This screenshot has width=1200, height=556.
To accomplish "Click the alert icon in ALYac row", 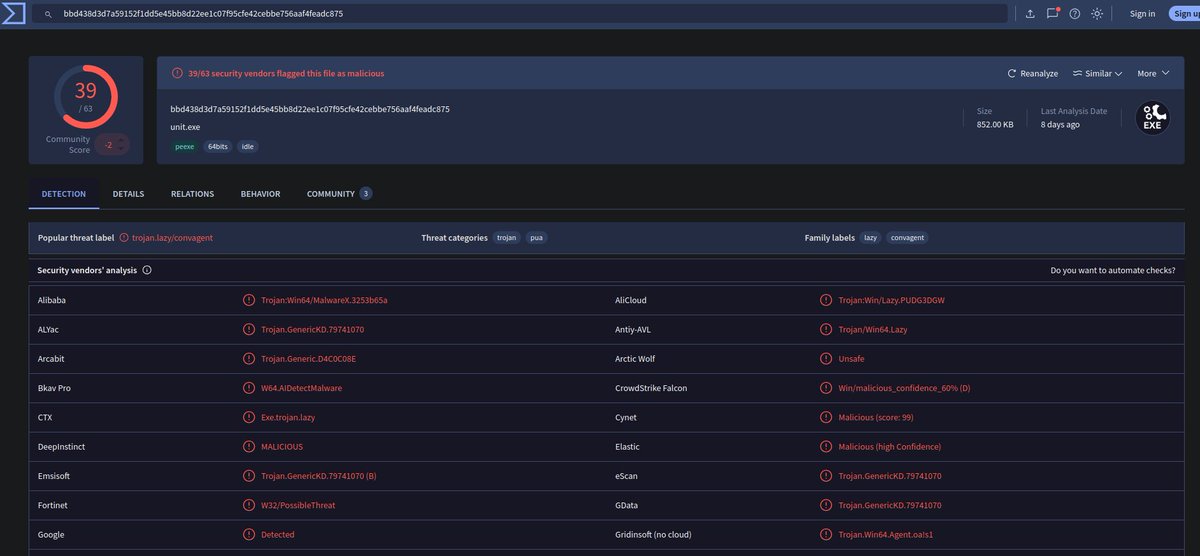I will click(x=249, y=329).
